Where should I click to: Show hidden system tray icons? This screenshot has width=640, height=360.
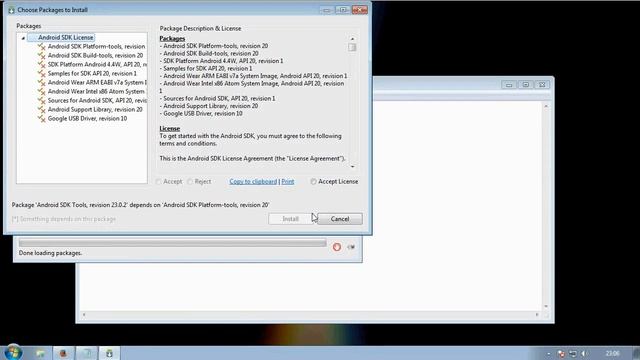[549, 353]
